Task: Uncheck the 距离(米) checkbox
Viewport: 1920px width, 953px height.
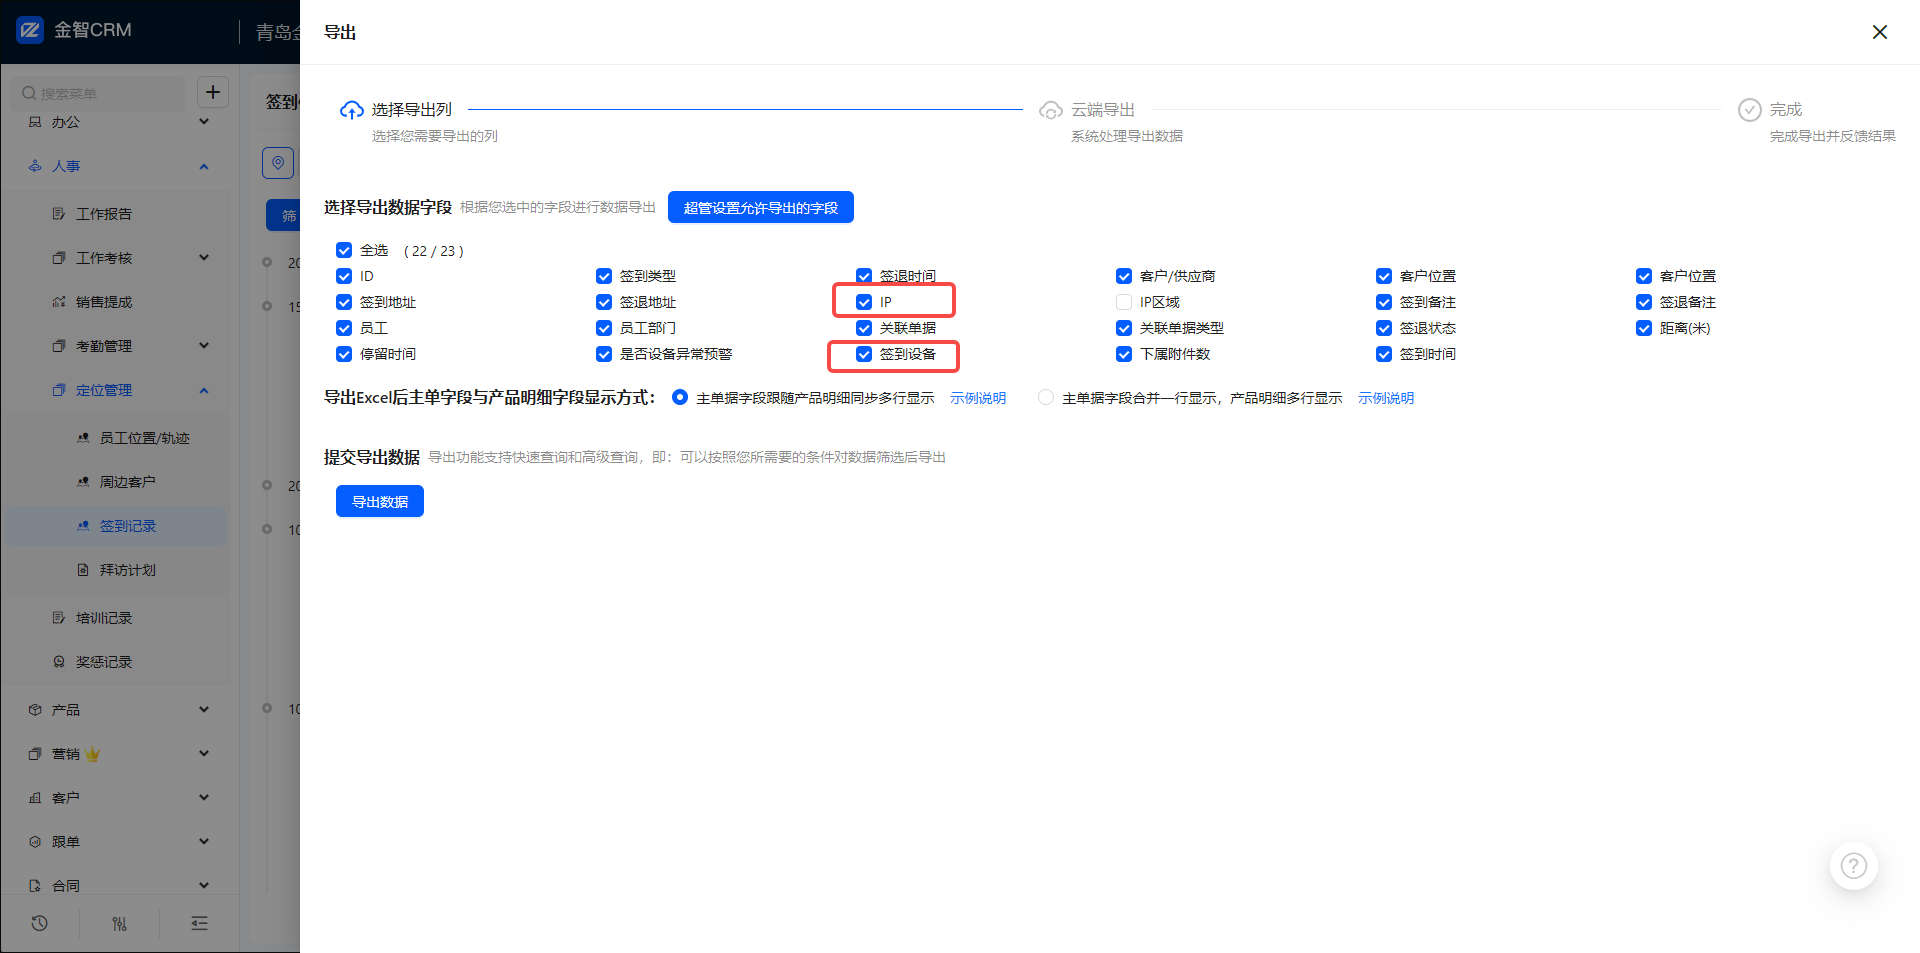Action: [1644, 328]
